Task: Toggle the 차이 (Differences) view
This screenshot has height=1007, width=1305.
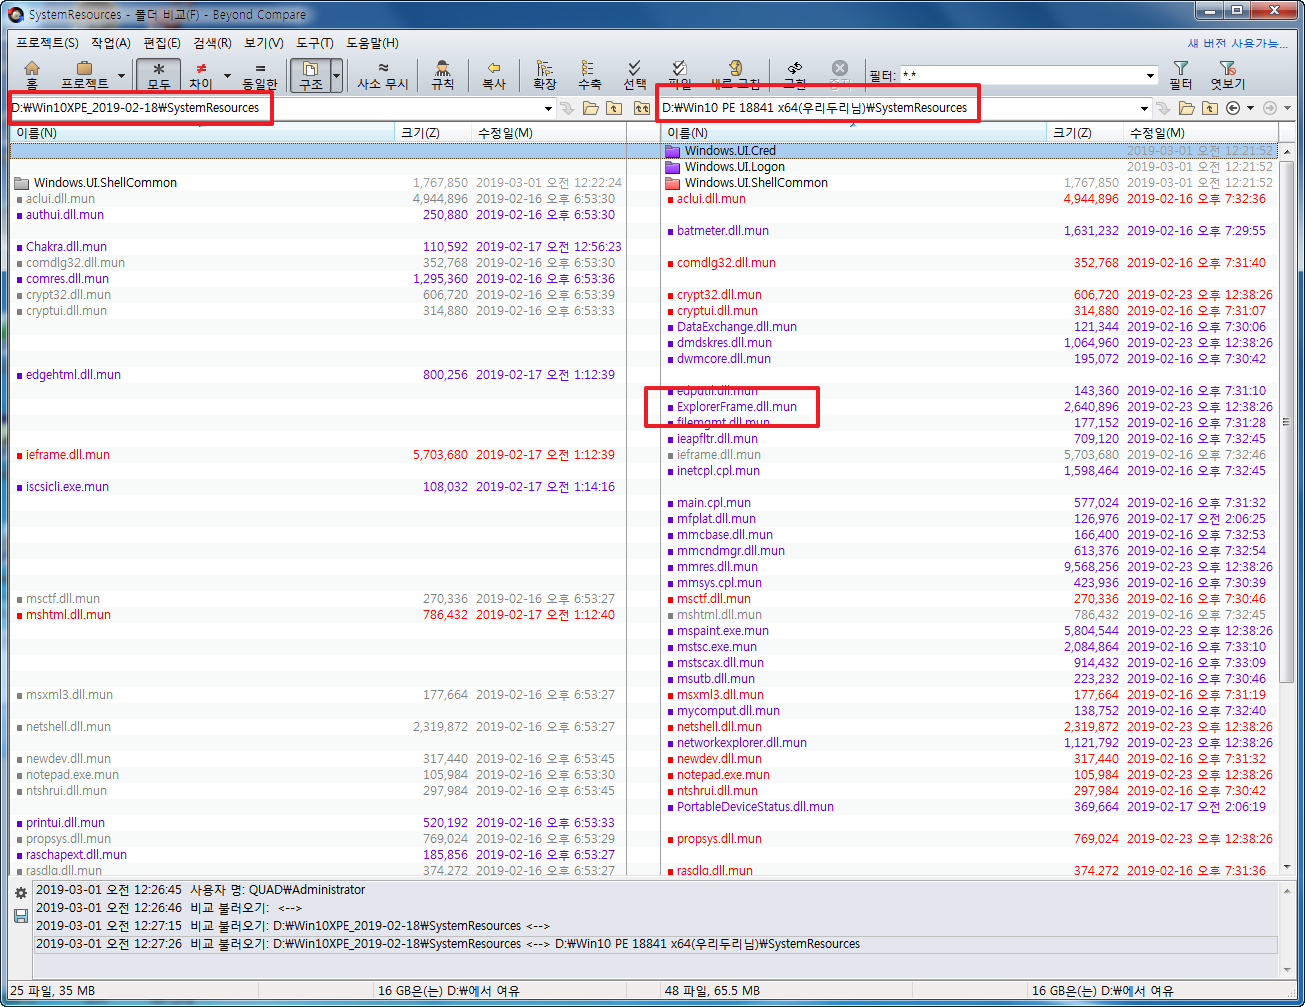Action: (201, 75)
